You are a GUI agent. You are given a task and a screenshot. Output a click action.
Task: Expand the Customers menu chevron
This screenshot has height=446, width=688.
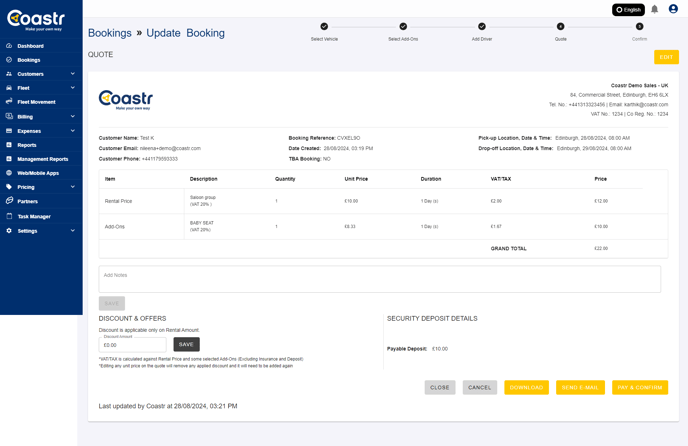coord(72,74)
